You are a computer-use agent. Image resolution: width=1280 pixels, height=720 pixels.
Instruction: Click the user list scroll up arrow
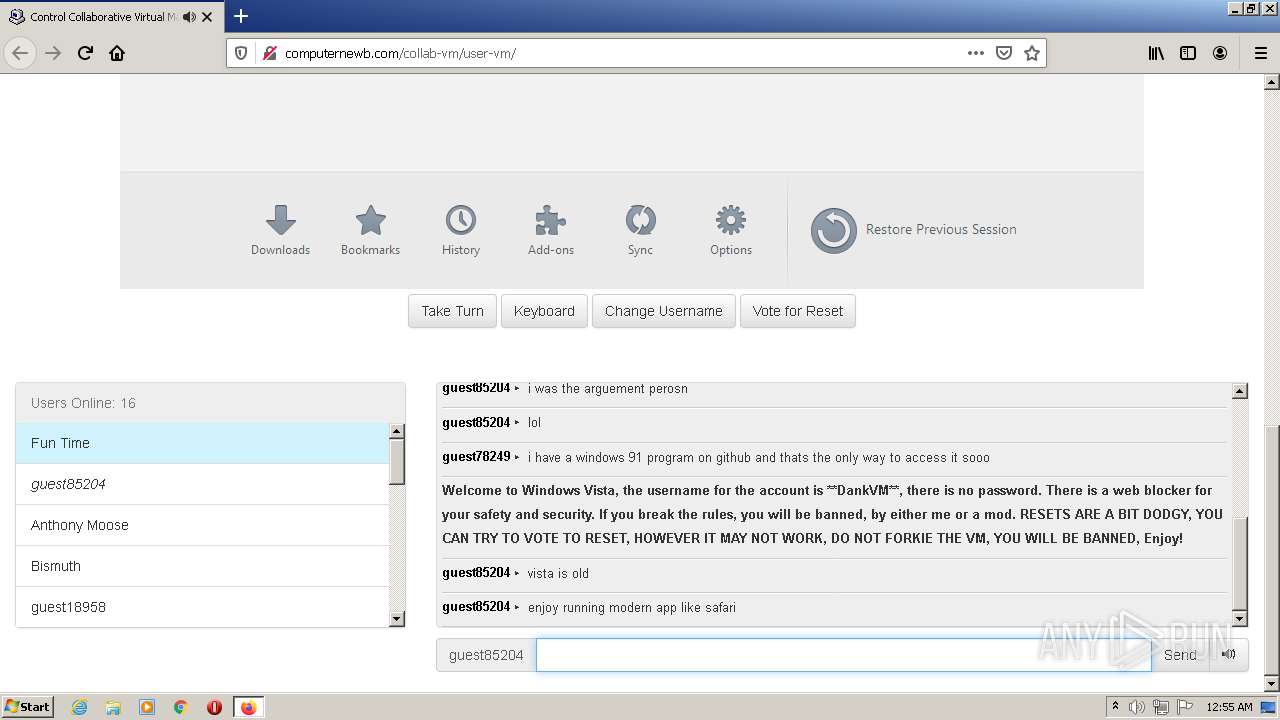[x=397, y=431]
